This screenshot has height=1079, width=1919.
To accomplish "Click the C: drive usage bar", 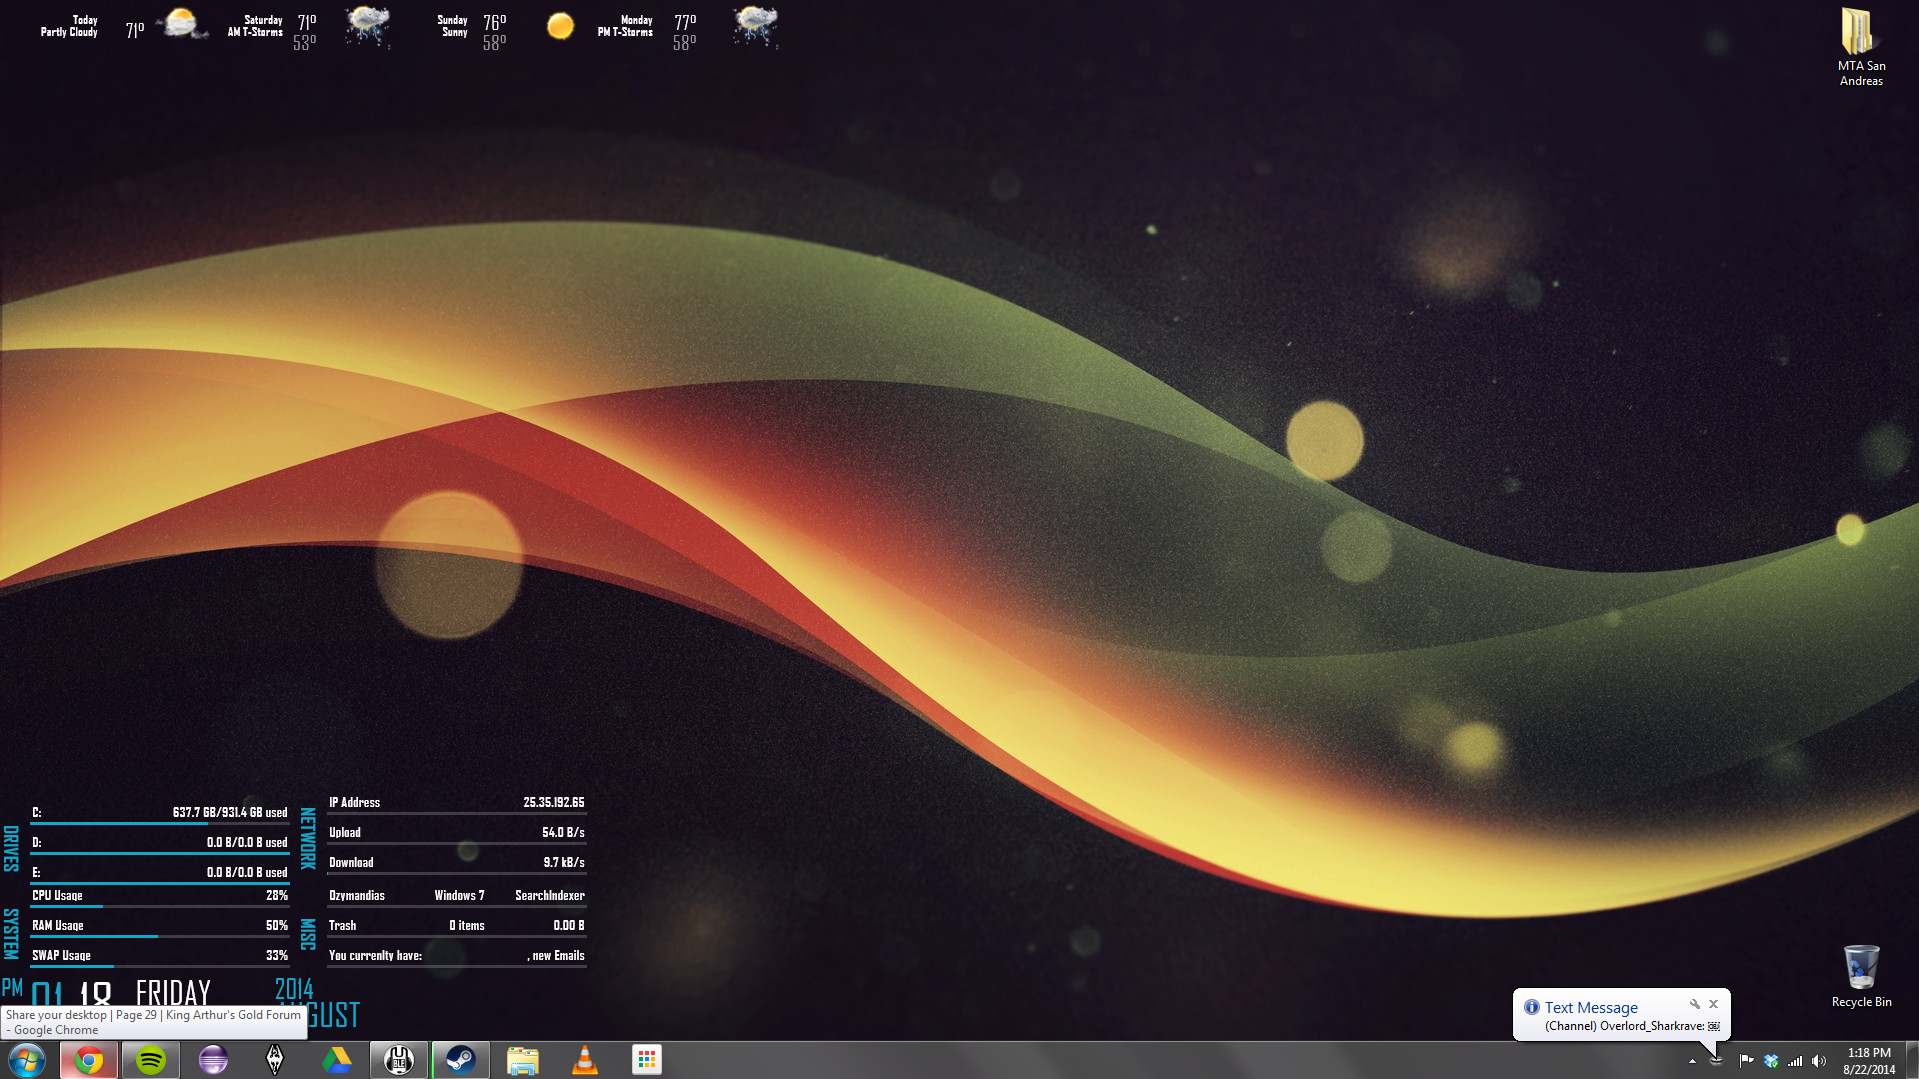I will (x=160, y=823).
